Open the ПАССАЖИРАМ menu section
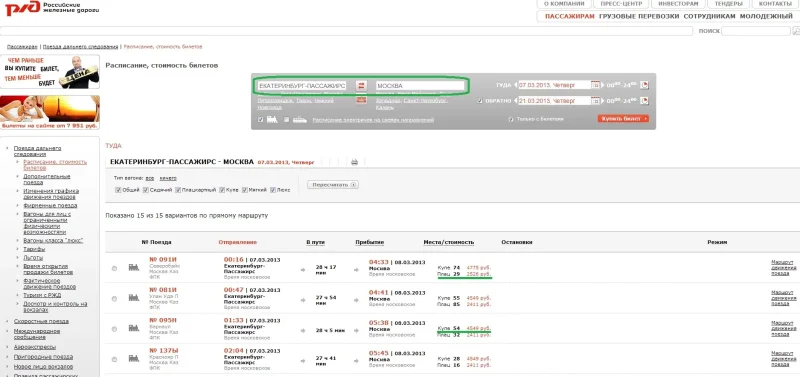The image size is (800, 377). (569, 16)
